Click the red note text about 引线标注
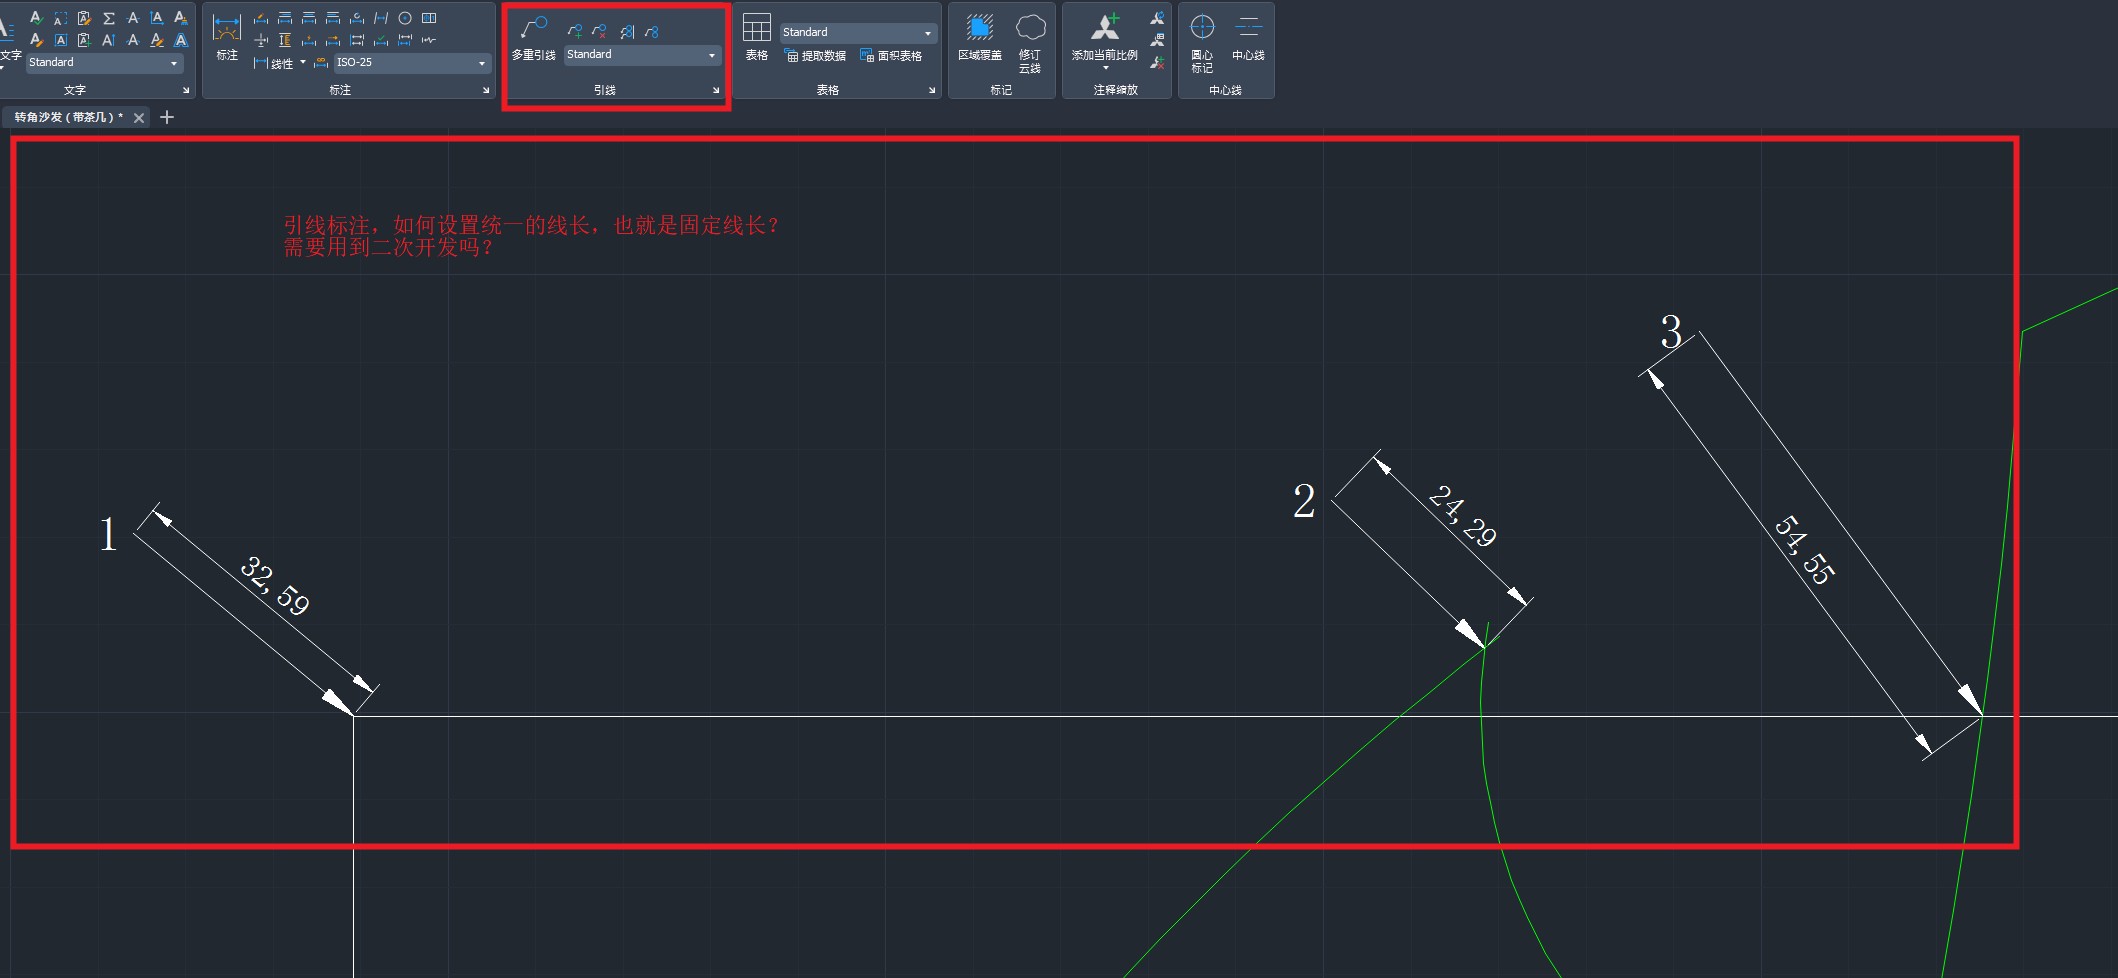 531,236
